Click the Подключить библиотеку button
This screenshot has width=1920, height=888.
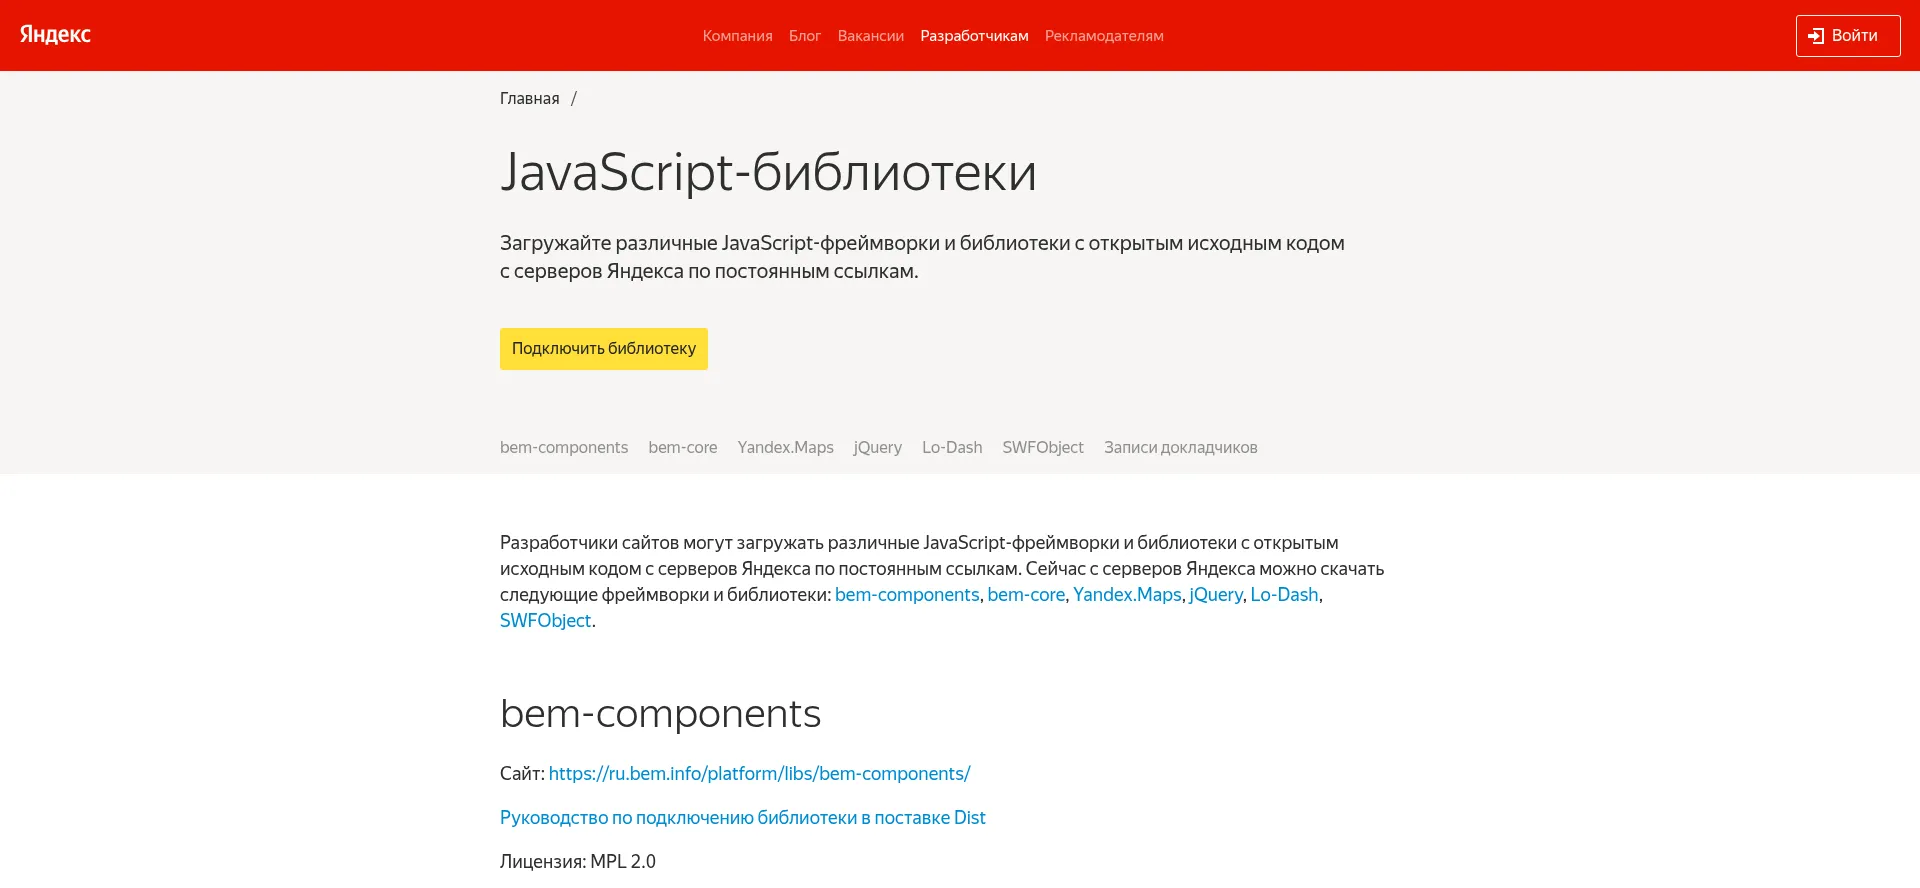pyautogui.click(x=604, y=349)
